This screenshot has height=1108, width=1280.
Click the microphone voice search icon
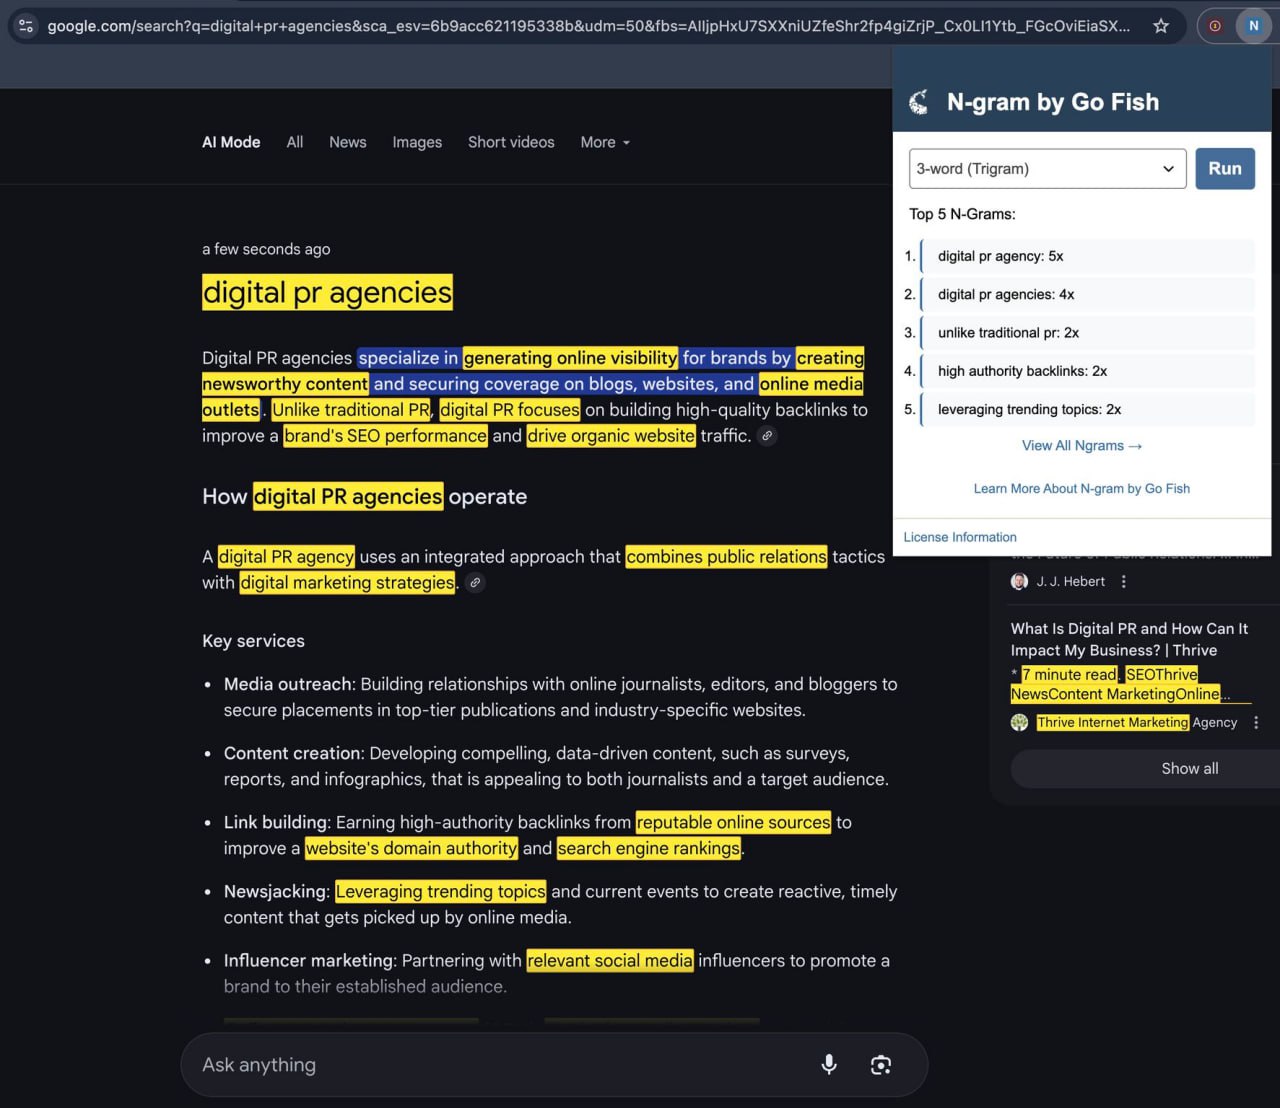828,1065
